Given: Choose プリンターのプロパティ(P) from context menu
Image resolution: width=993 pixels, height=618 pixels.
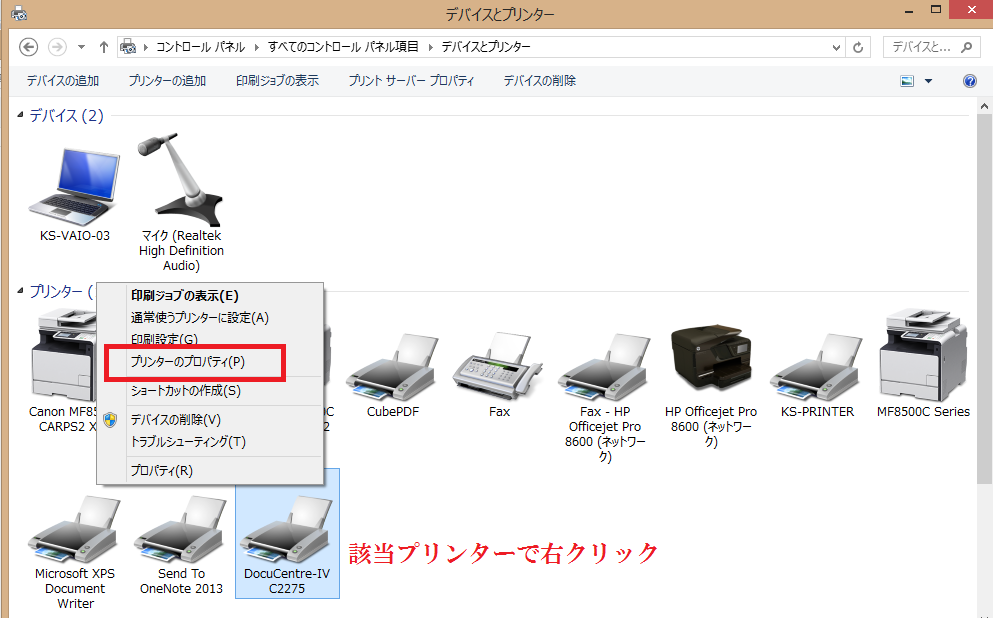Looking at the screenshot, I should pyautogui.click(x=188, y=361).
